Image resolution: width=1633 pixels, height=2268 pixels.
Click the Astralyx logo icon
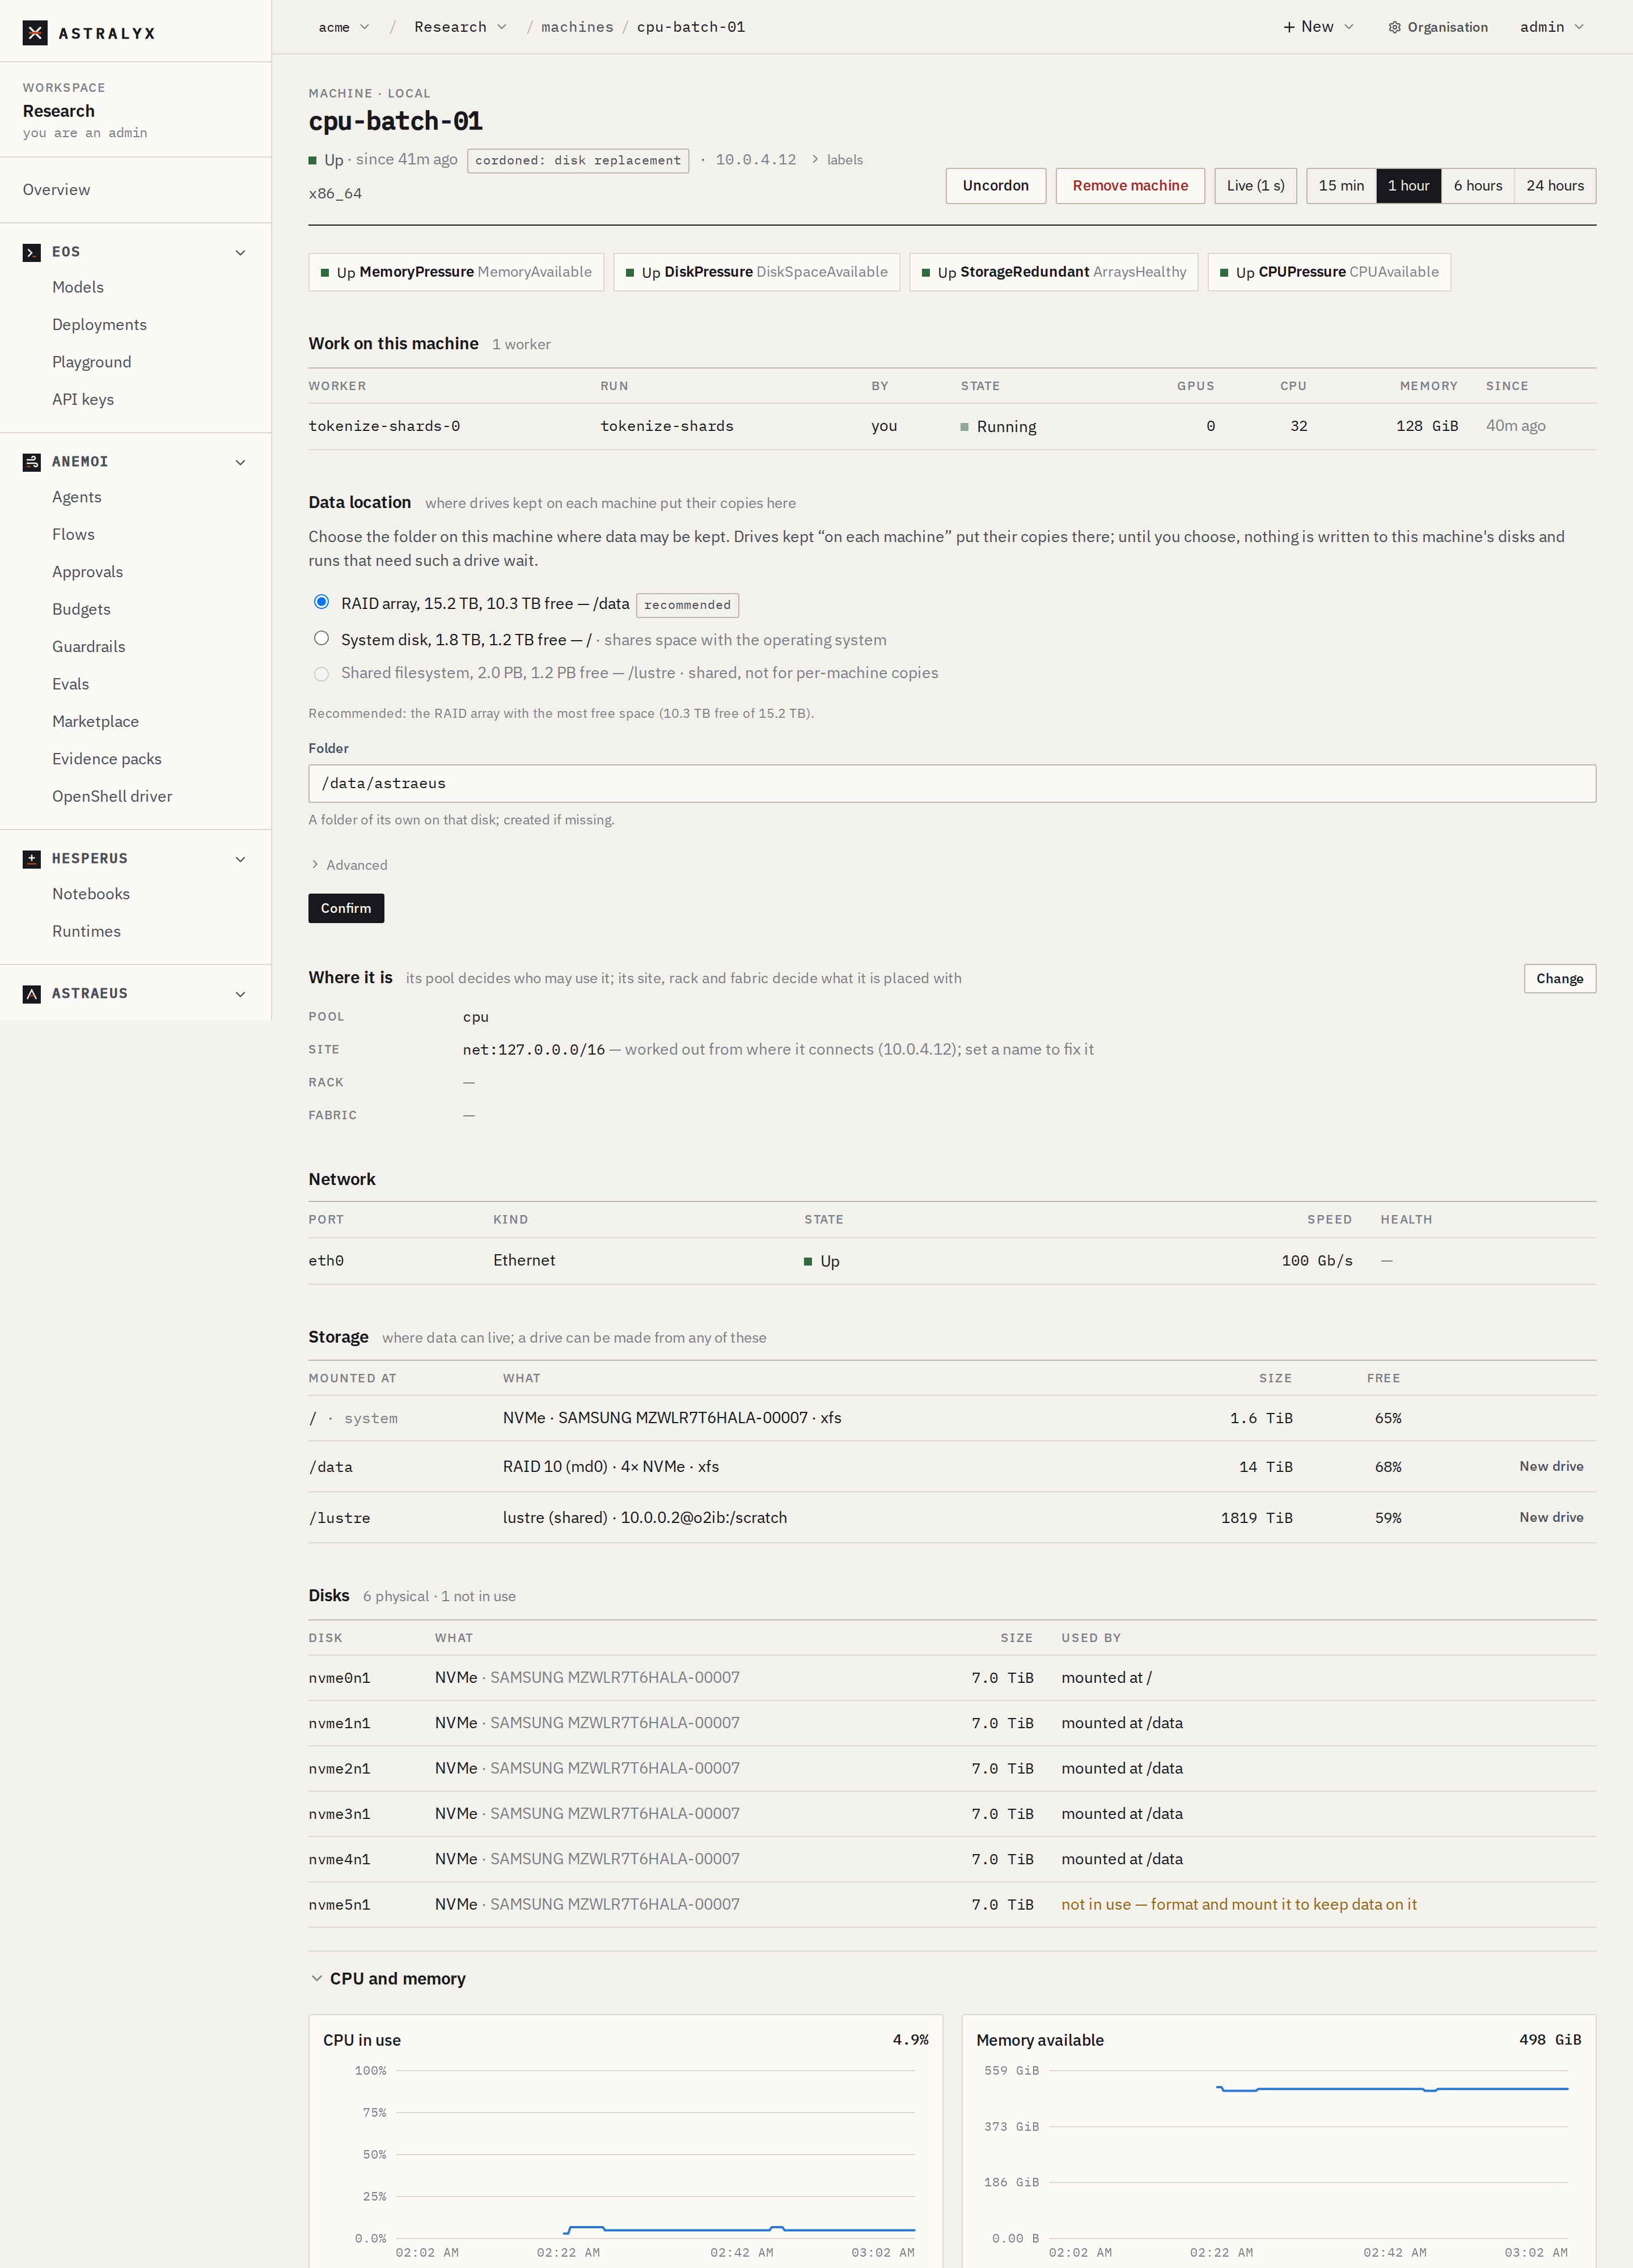tap(35, 33)
